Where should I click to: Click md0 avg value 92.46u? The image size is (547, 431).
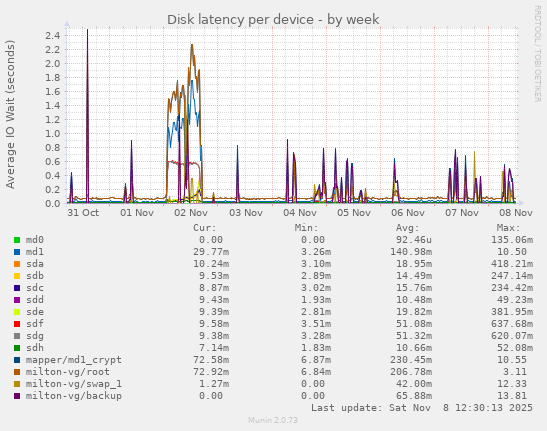[x=414, y=240]
